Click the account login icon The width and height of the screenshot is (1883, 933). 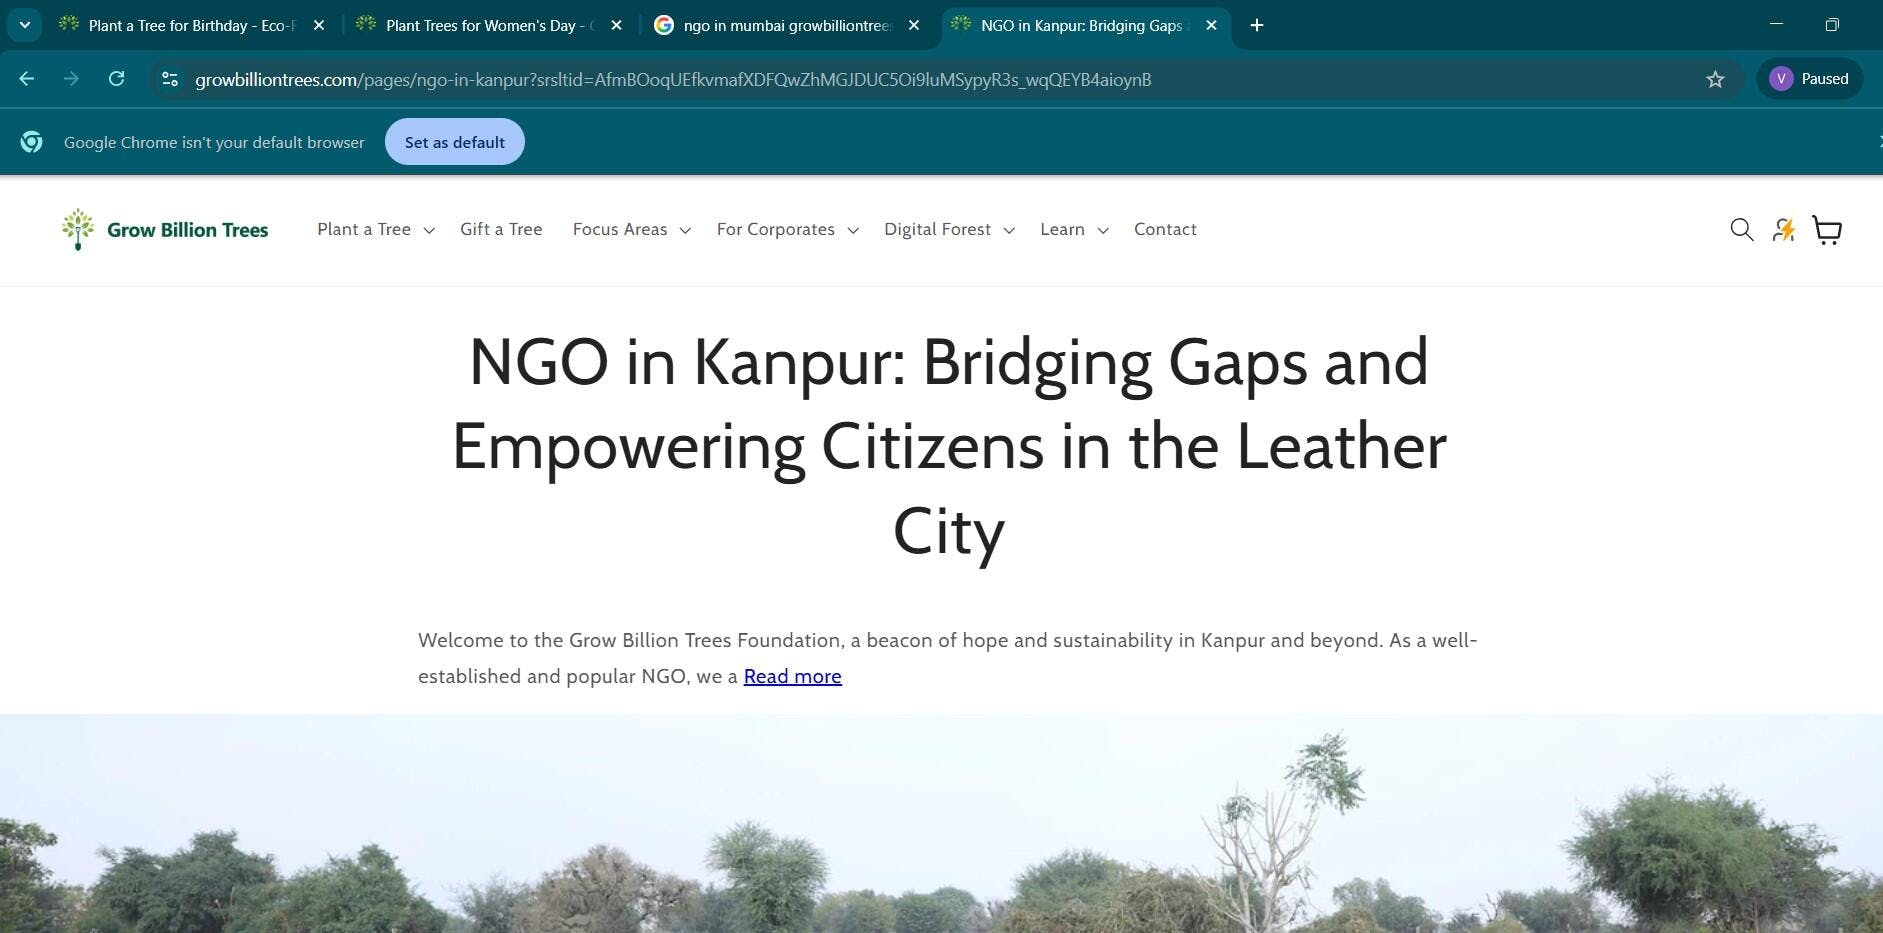pos(1784,230)
